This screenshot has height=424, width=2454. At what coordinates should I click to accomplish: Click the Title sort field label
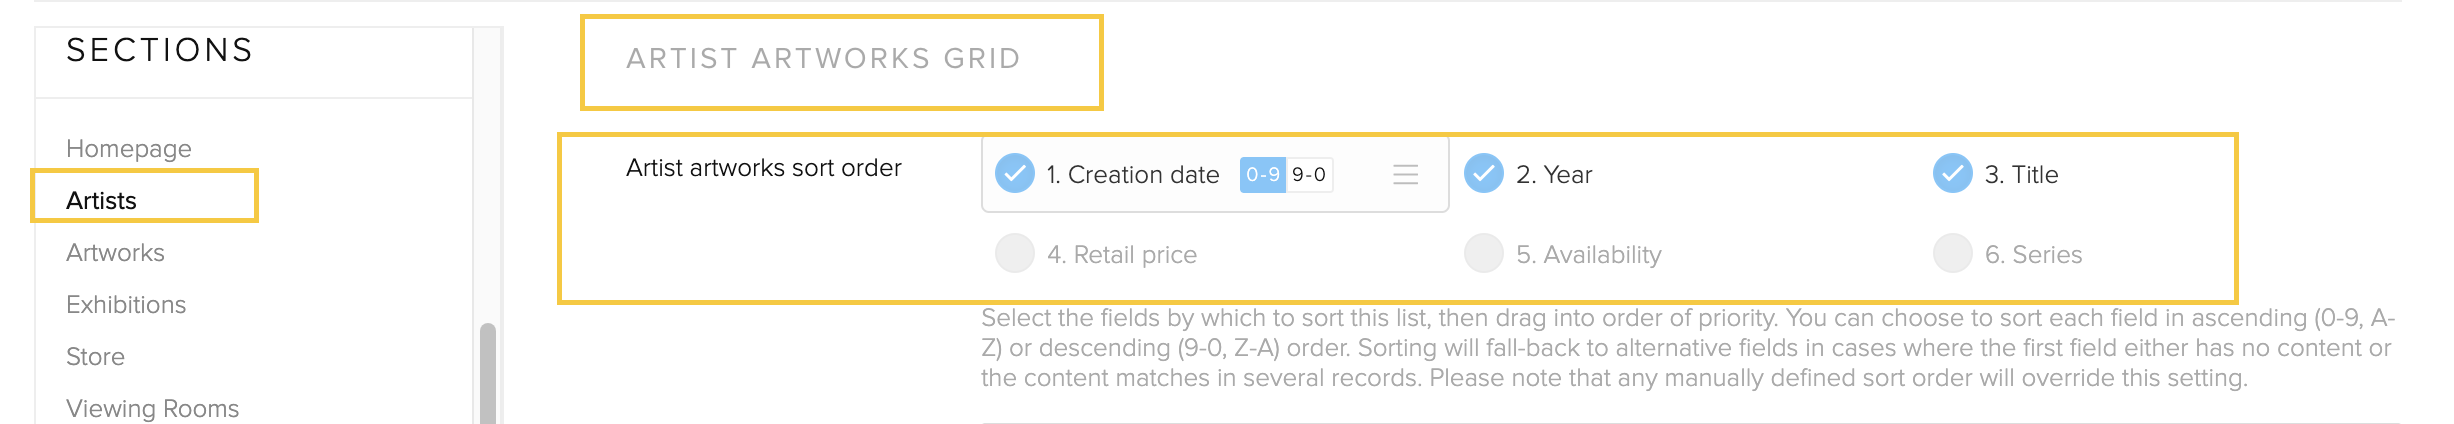coord(2021,174)
